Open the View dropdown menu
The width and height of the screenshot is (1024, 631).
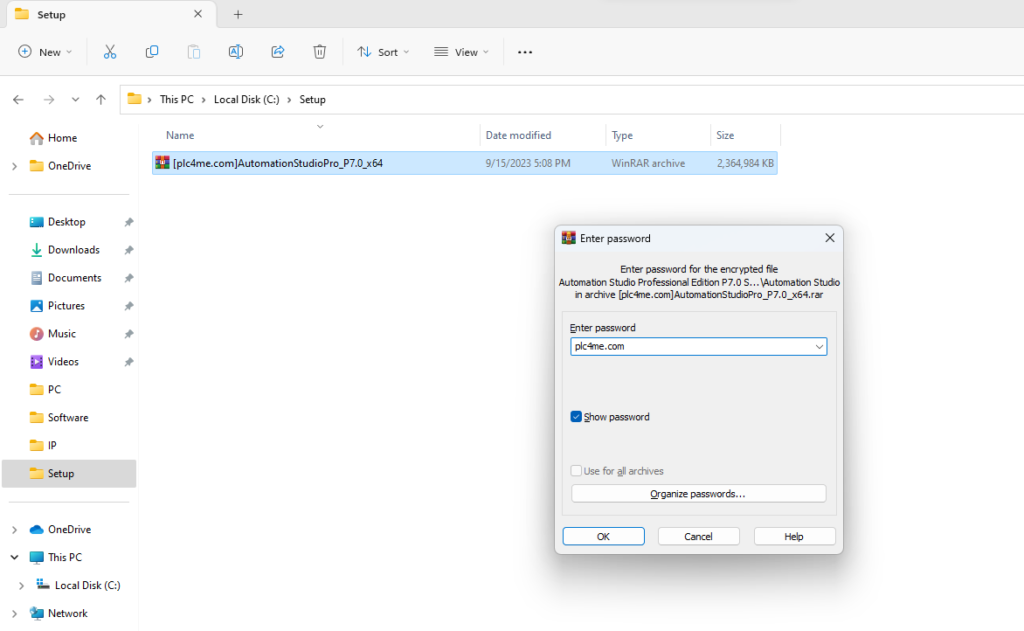pos(461,52)
